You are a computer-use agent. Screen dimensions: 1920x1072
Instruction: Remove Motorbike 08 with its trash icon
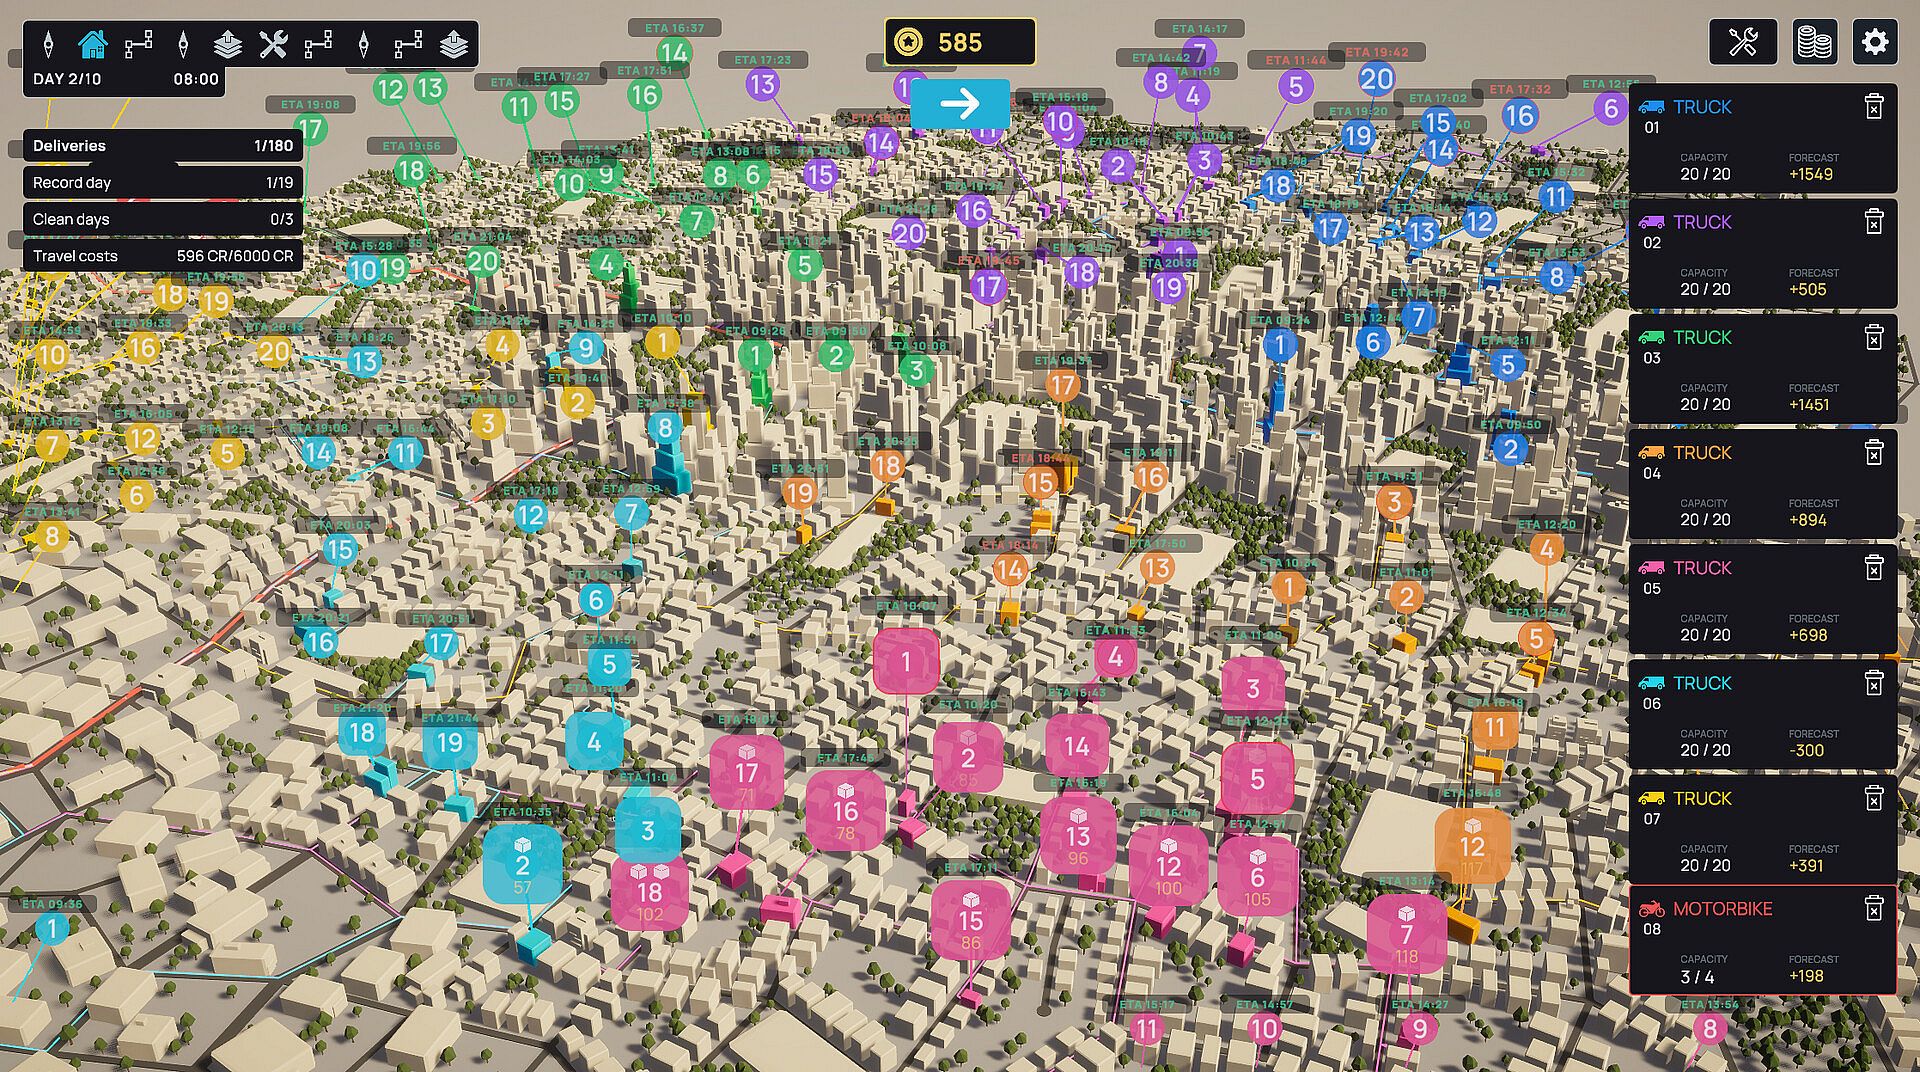[1874, 908]
